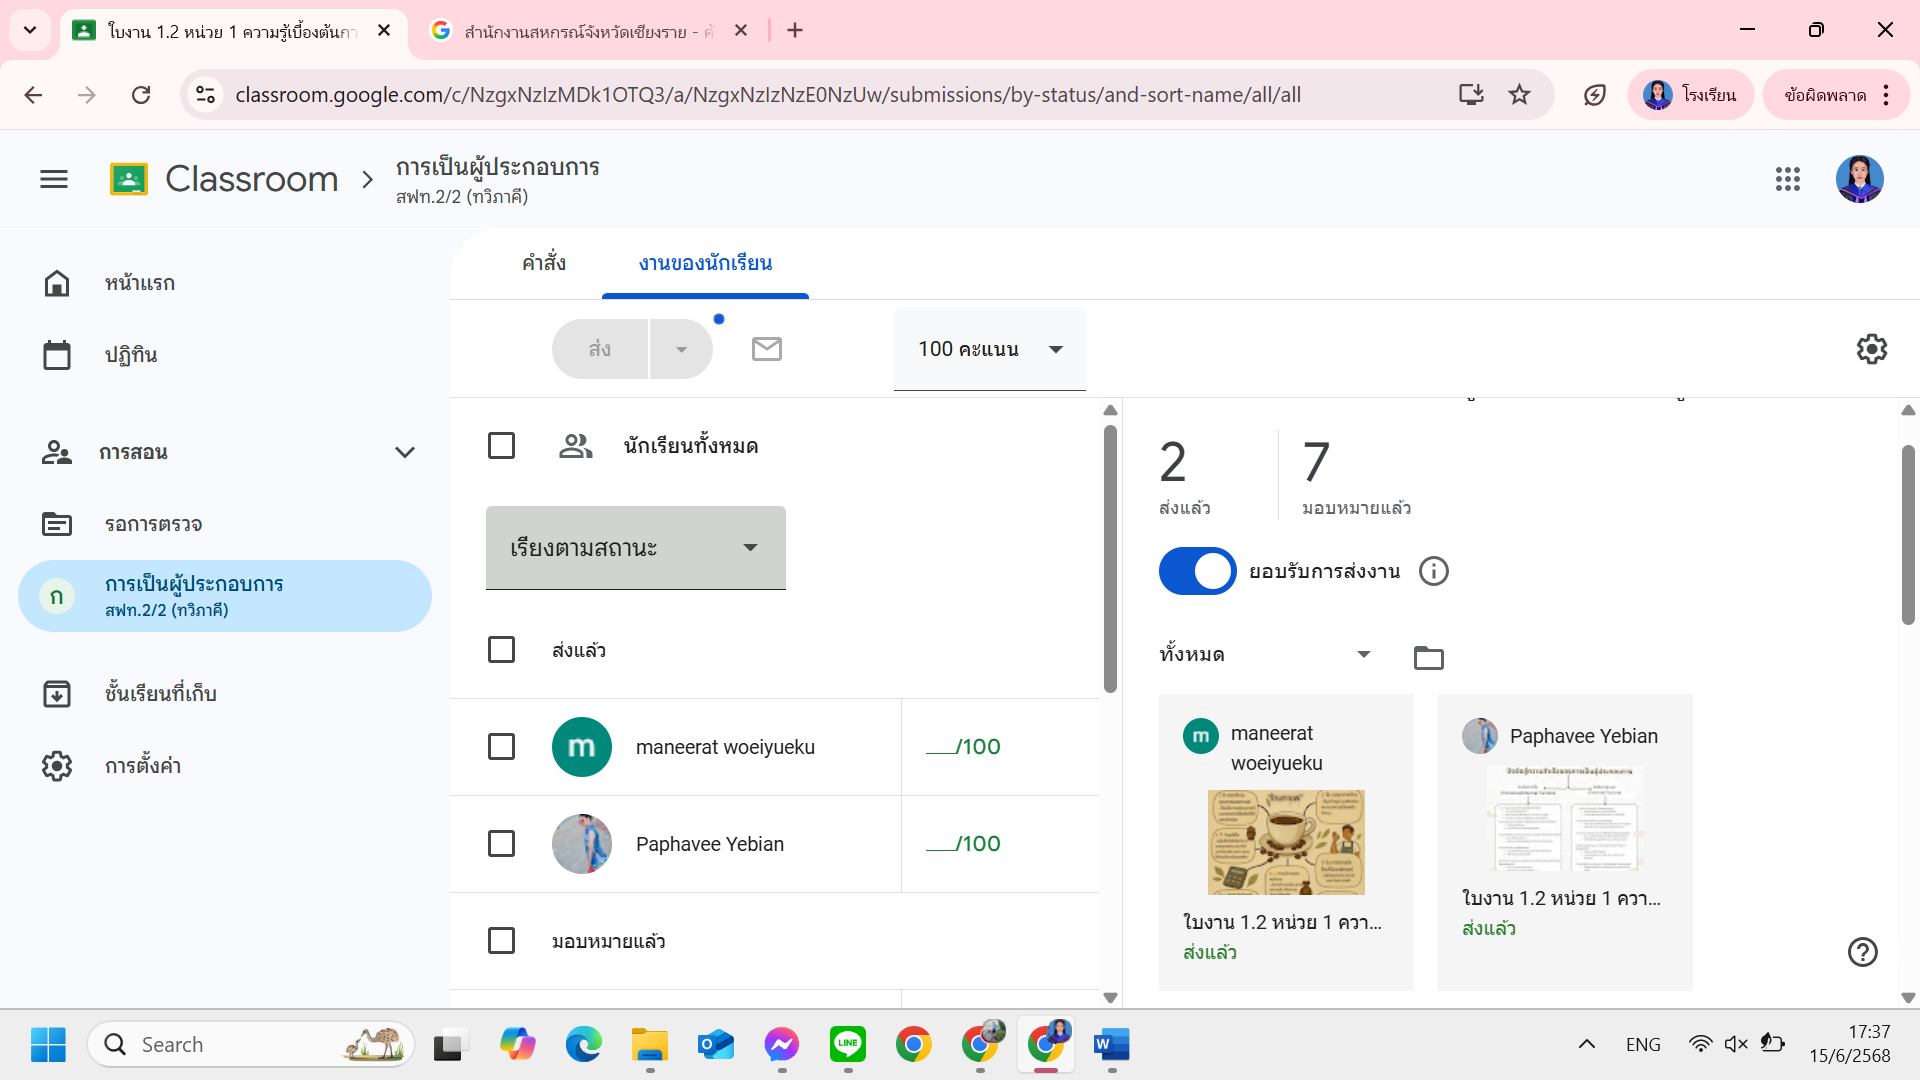This screenshot has height=1080, width=1920.
Task: Select all students checkbox
Action: coord(501,446)
